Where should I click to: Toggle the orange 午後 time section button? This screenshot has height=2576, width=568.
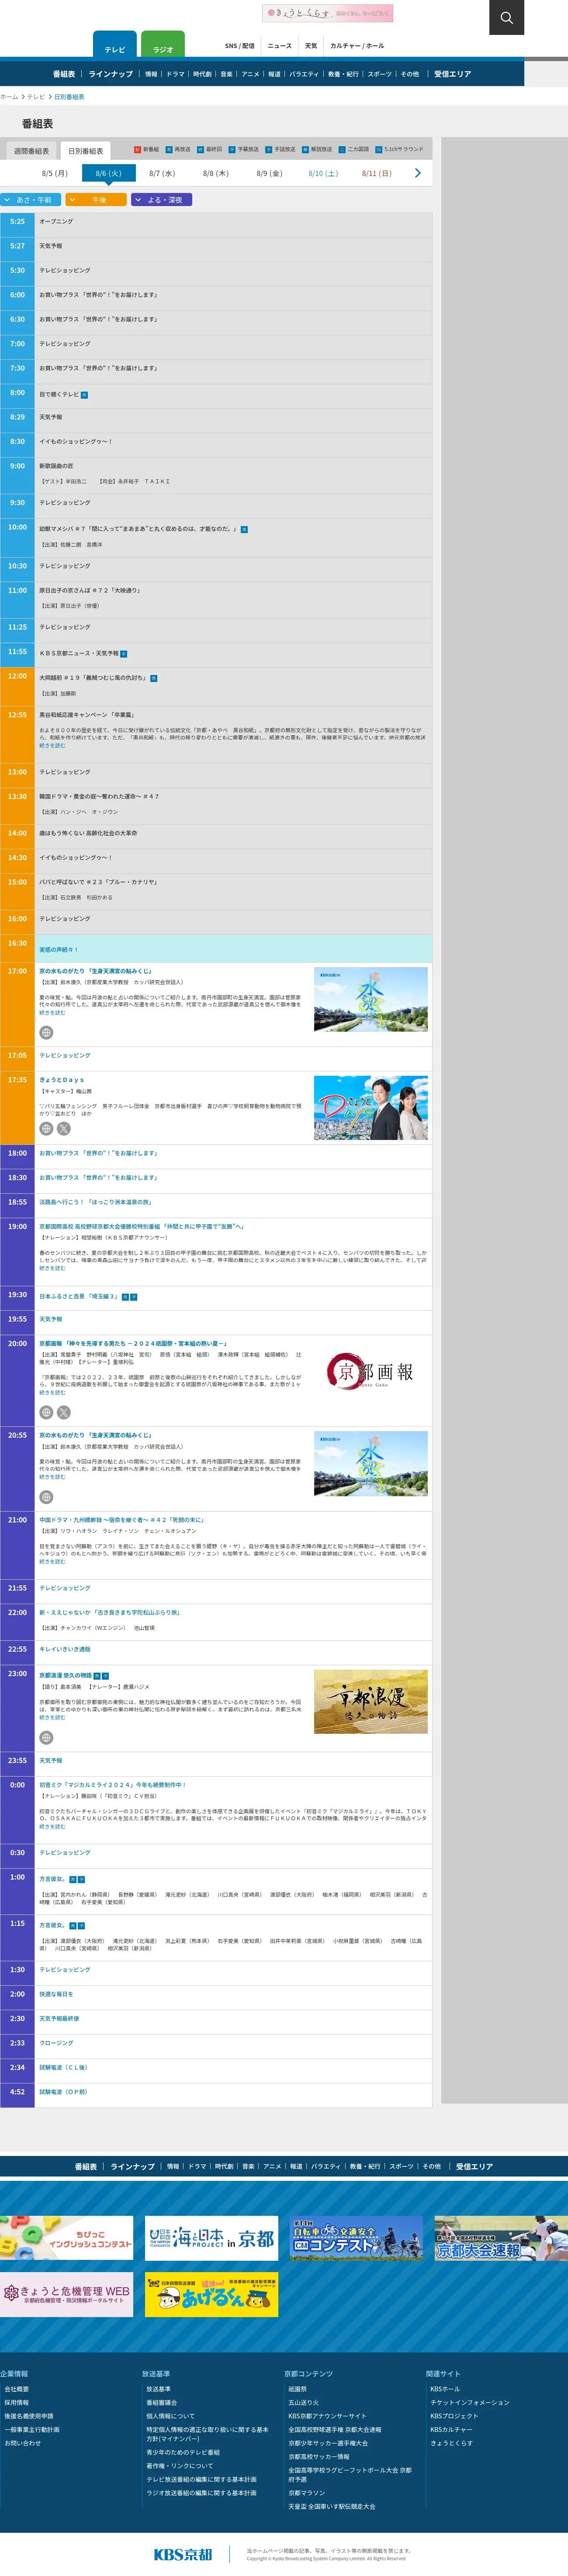(96, 200)
